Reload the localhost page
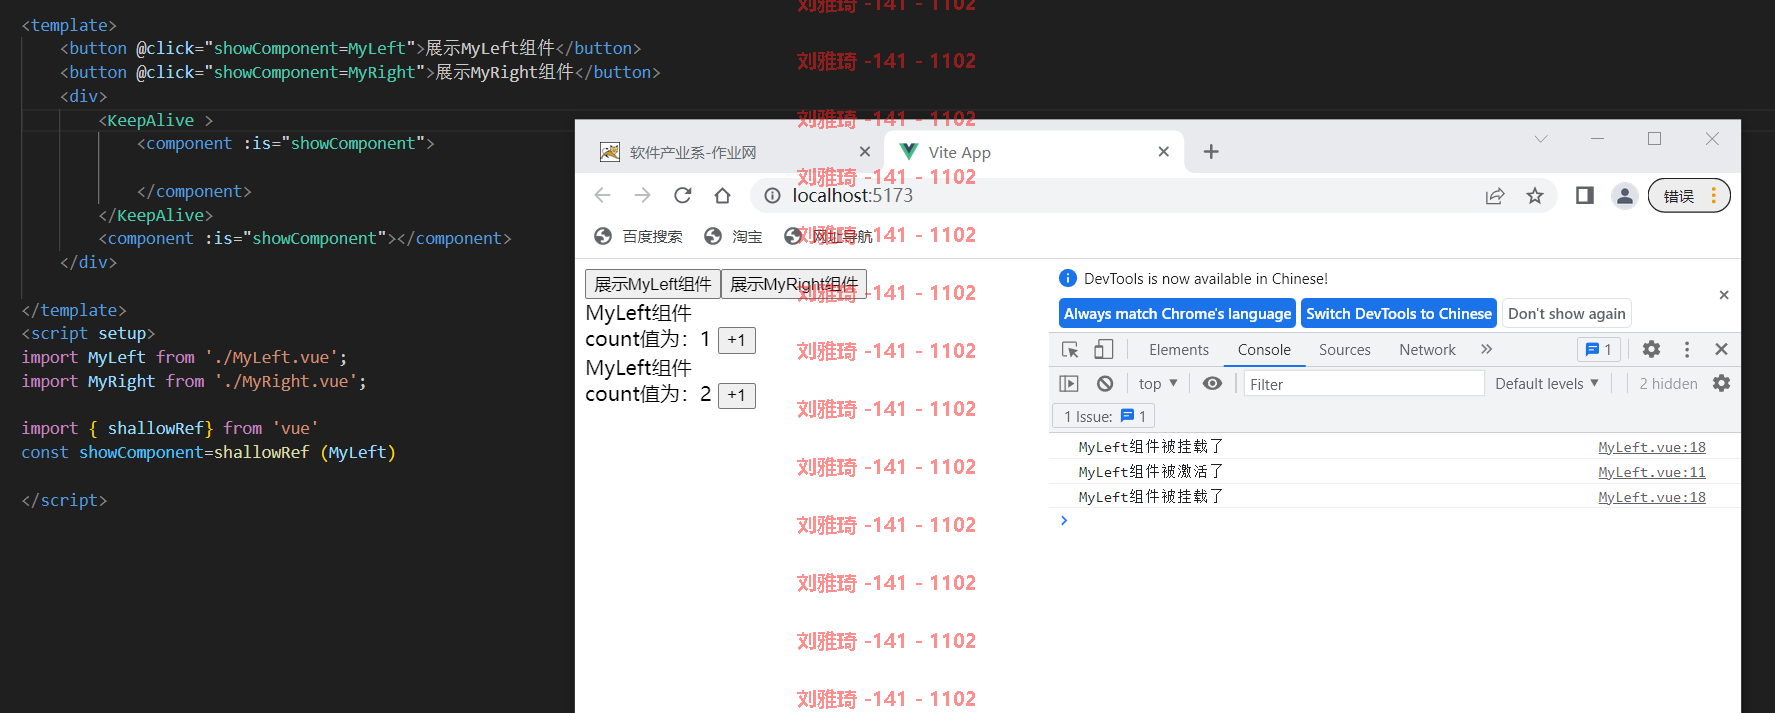Screen dimensions: 1775x713 pos(682,195)
